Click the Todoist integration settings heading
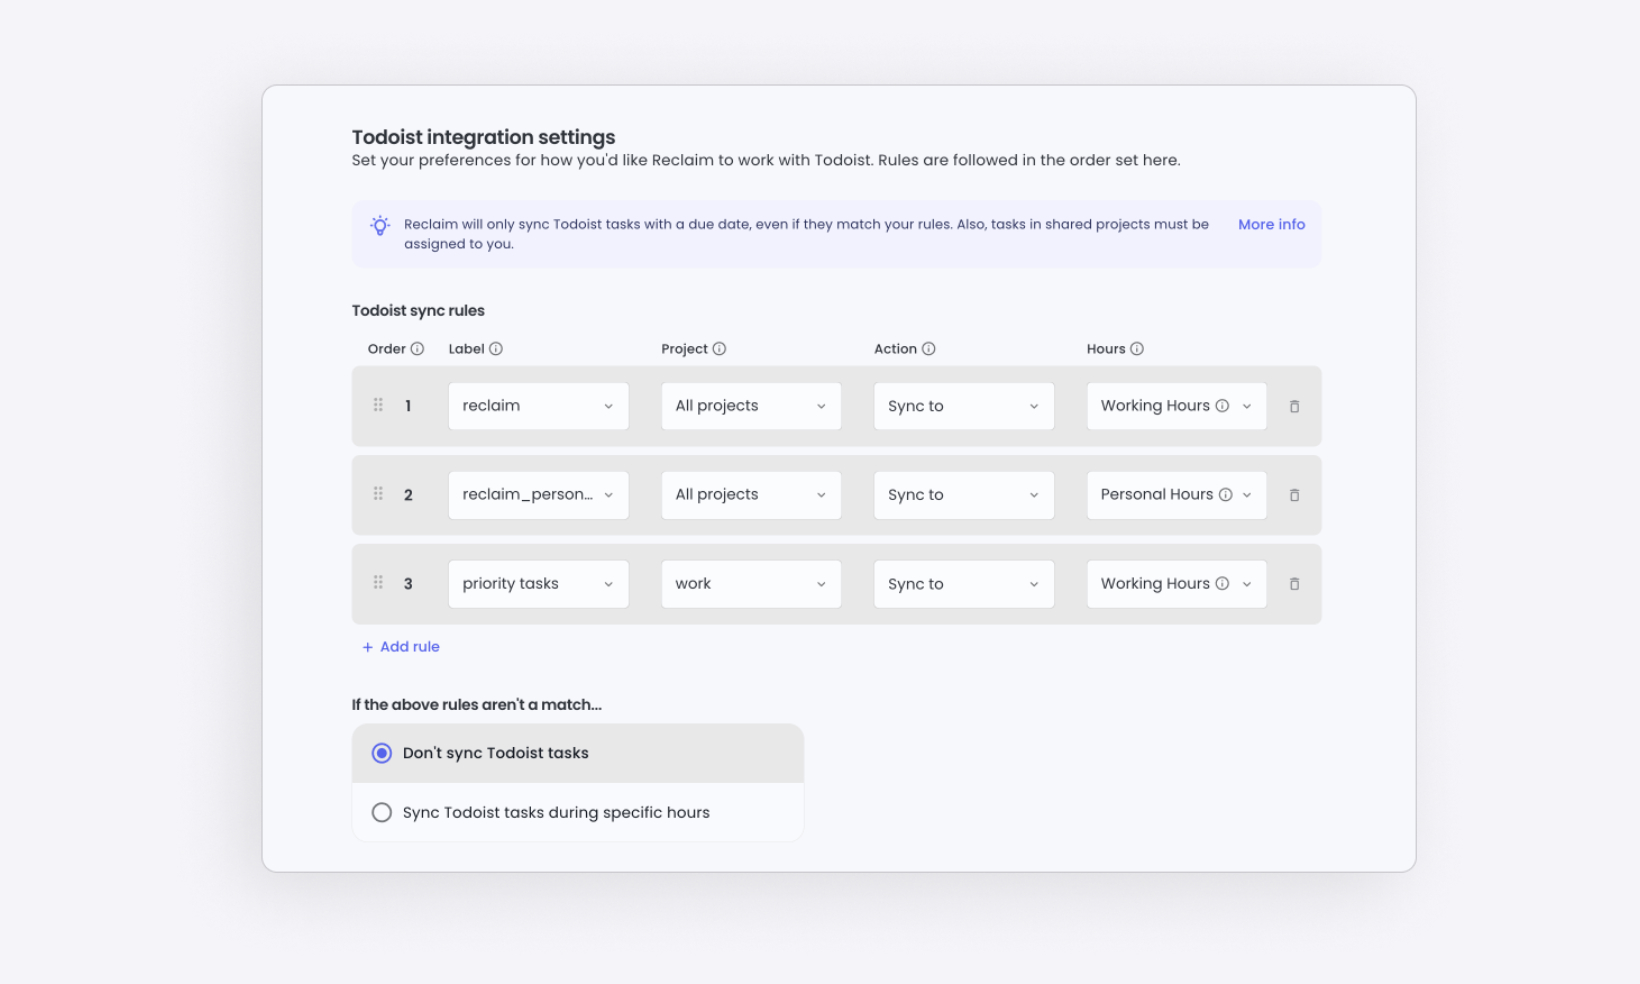The image size is (1640, 984). coord(483,137)
